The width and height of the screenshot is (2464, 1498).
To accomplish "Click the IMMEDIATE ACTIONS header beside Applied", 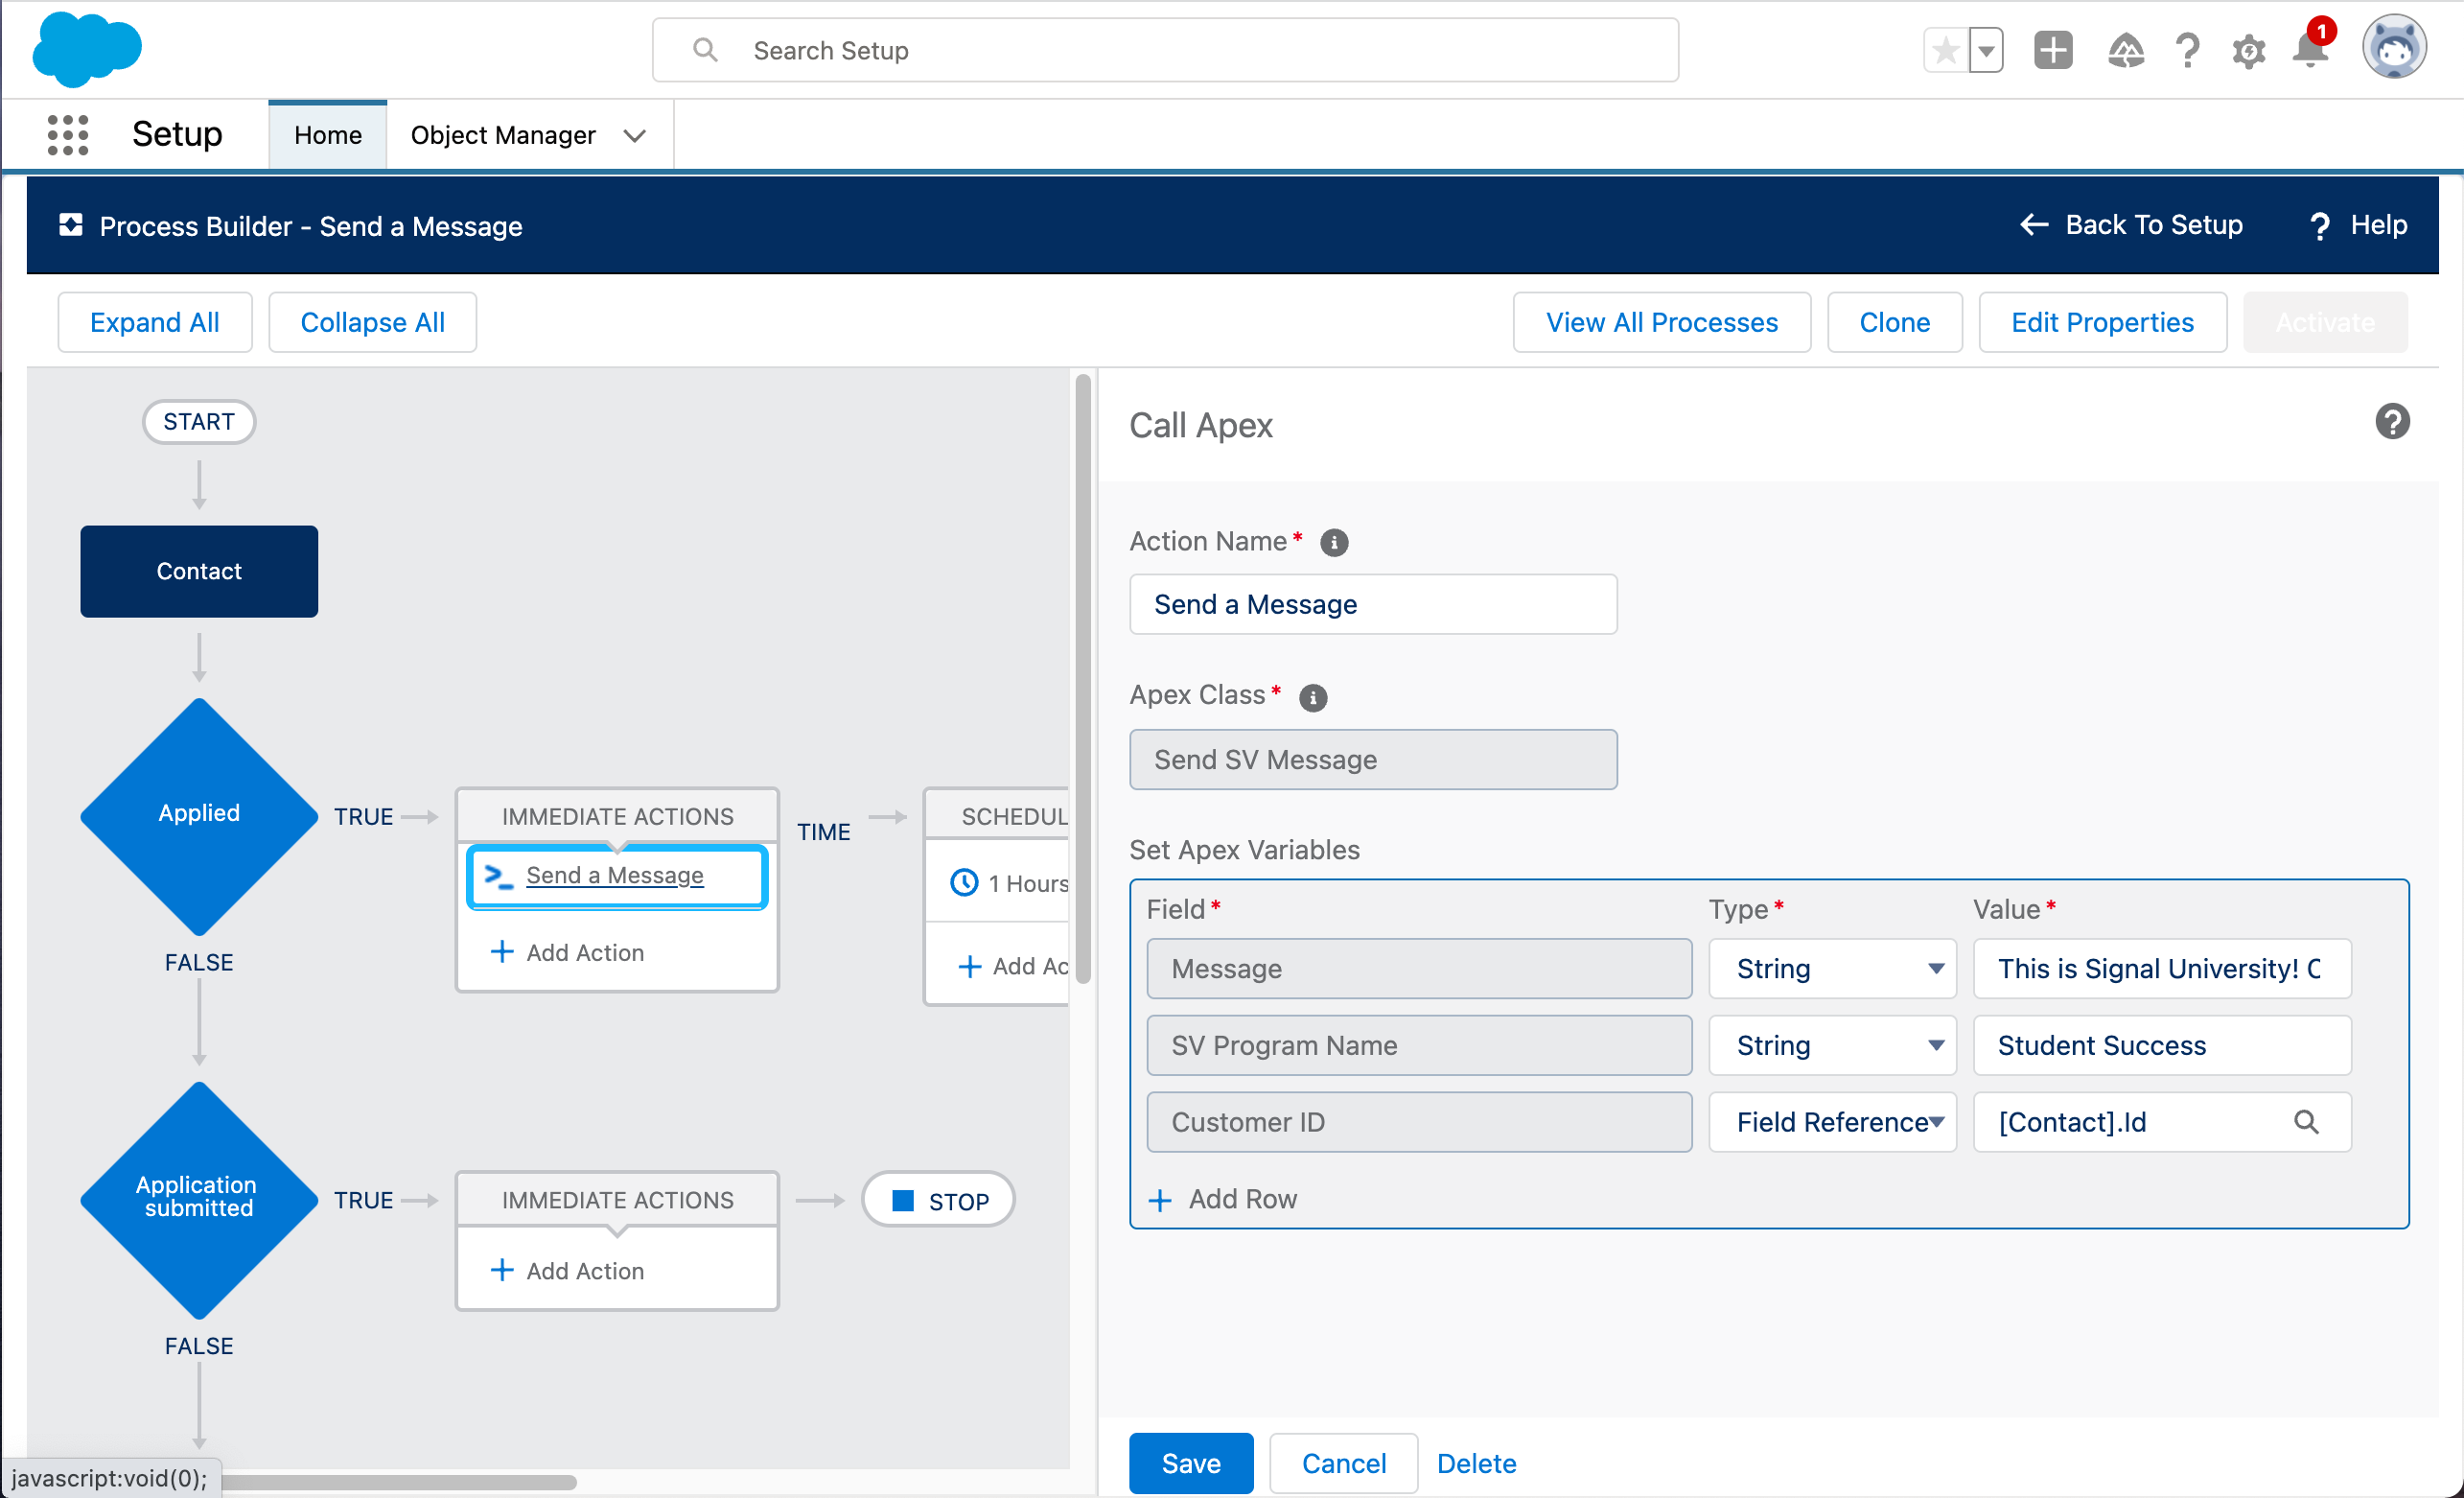I will click(x=617, y=816).
